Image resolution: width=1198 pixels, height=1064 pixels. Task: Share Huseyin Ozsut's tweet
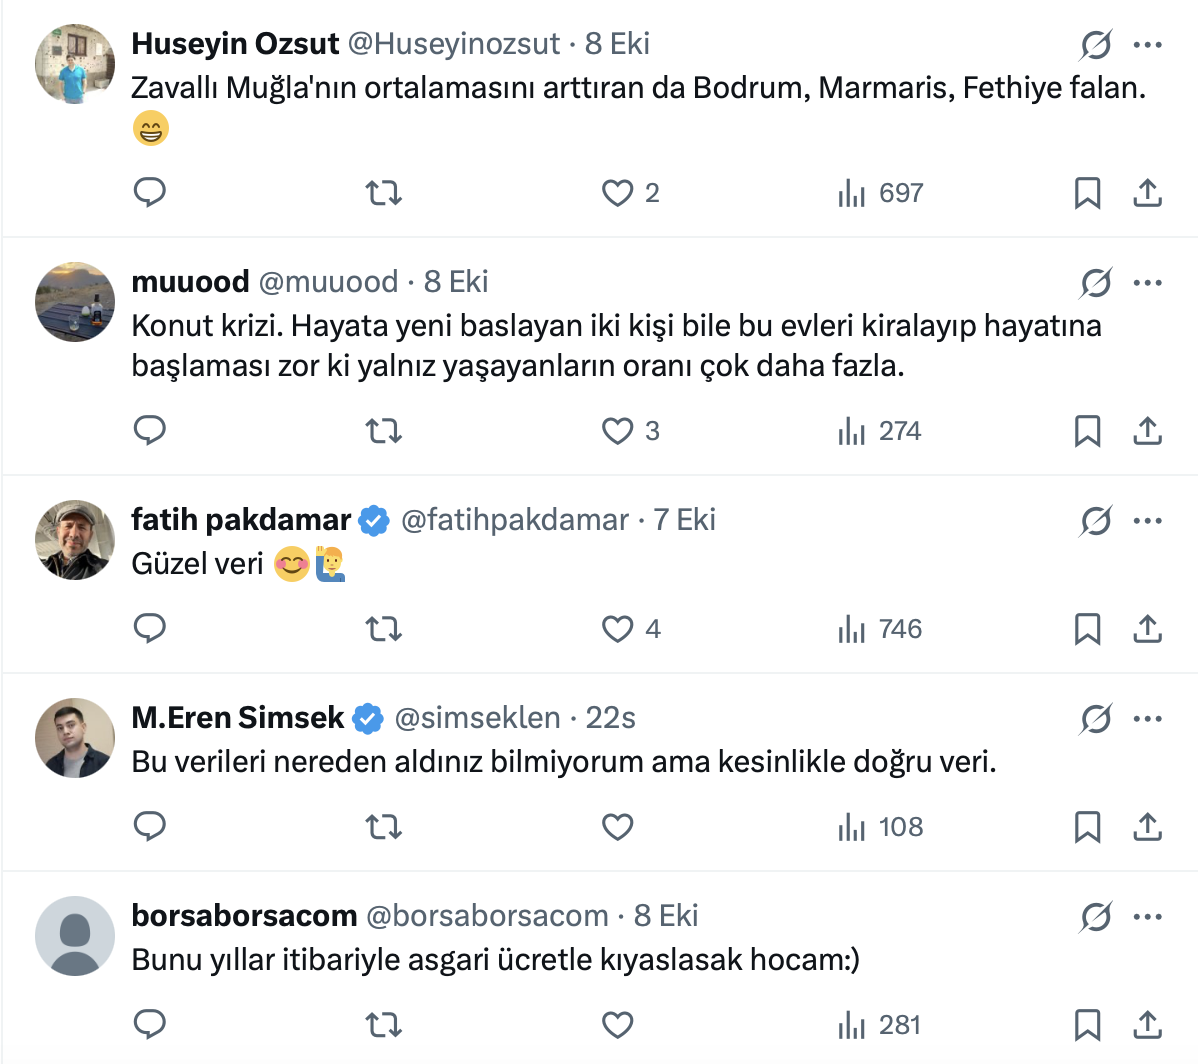point(1147,193)
